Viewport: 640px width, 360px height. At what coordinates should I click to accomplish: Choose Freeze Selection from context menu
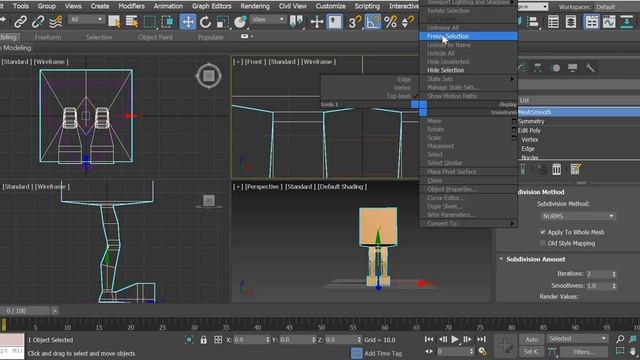pyautogui.click(x=468, y=36)
